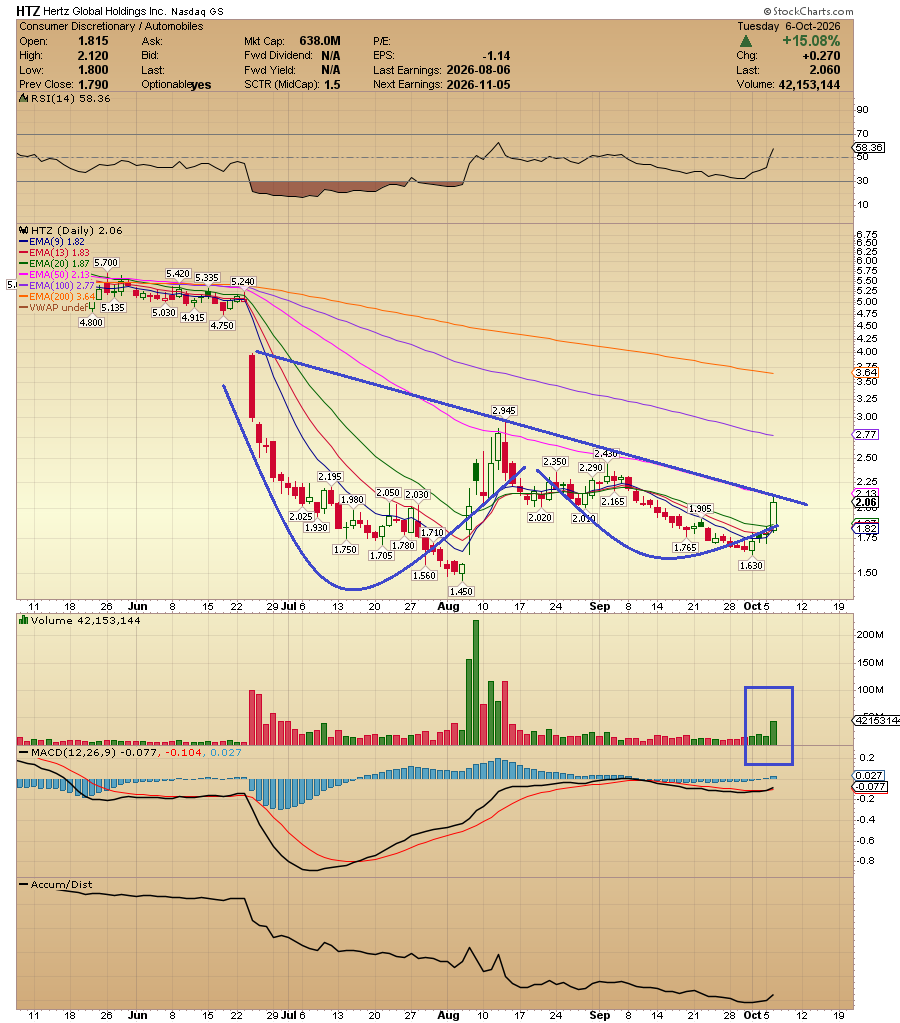Image resolution: width=900 pixels, height=1023 pixels.
Task: Click the 1.450 low price label
Action: coord(461,591)
